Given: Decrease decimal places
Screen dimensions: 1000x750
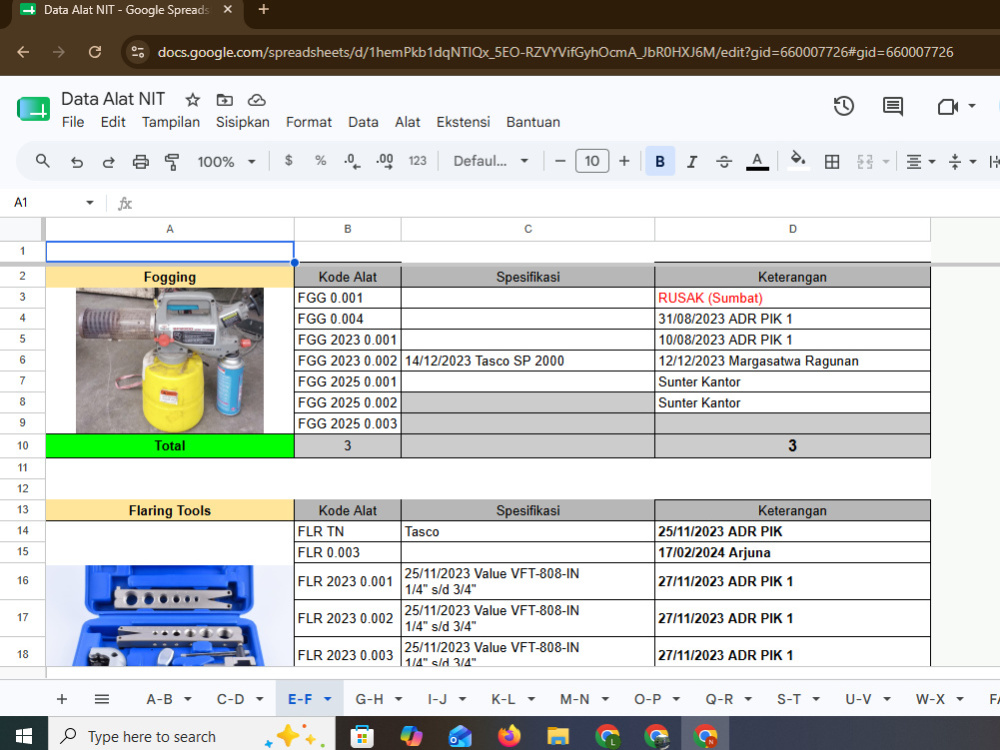Looking at the screenshot, I should point(352,161).
